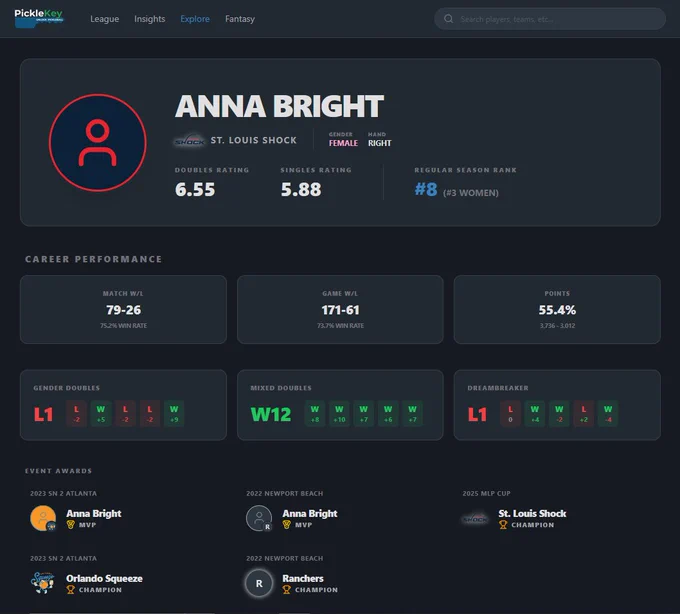Click the Orlando Squeeze team logo
Viewport: 680px width, 614px height.
[43, 583]
